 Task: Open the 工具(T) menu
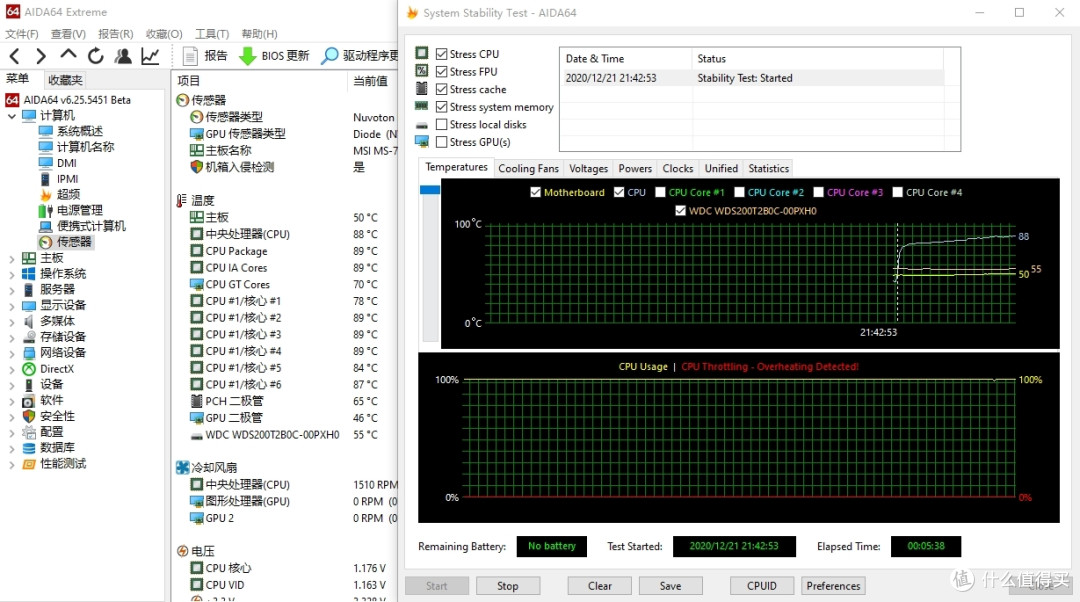click(x=212, y=34)
